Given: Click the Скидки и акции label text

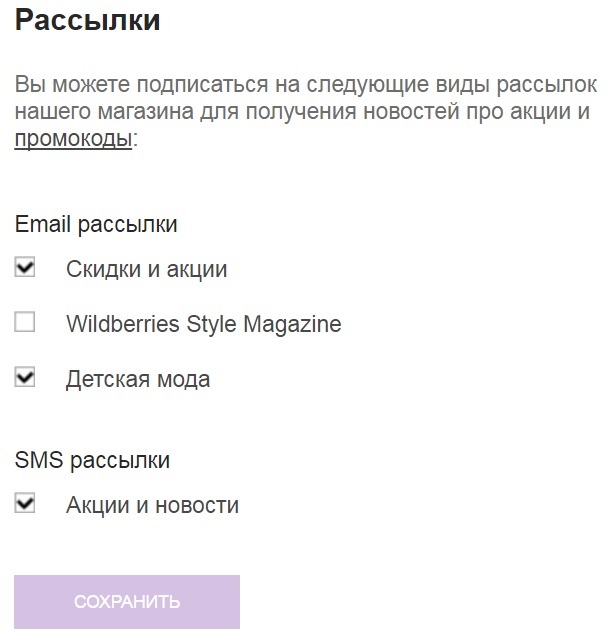Looking at the screenshot, I should [x=146, y=269].
